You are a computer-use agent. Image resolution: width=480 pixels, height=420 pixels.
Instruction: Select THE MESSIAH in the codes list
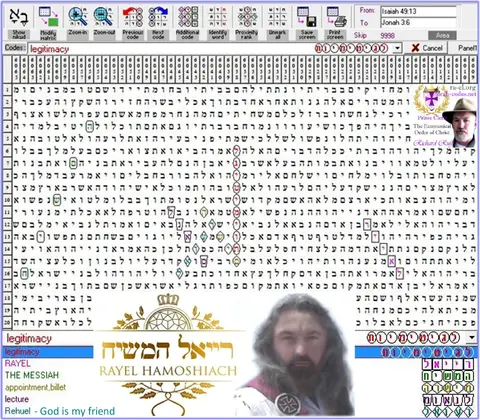click(32, 375)
